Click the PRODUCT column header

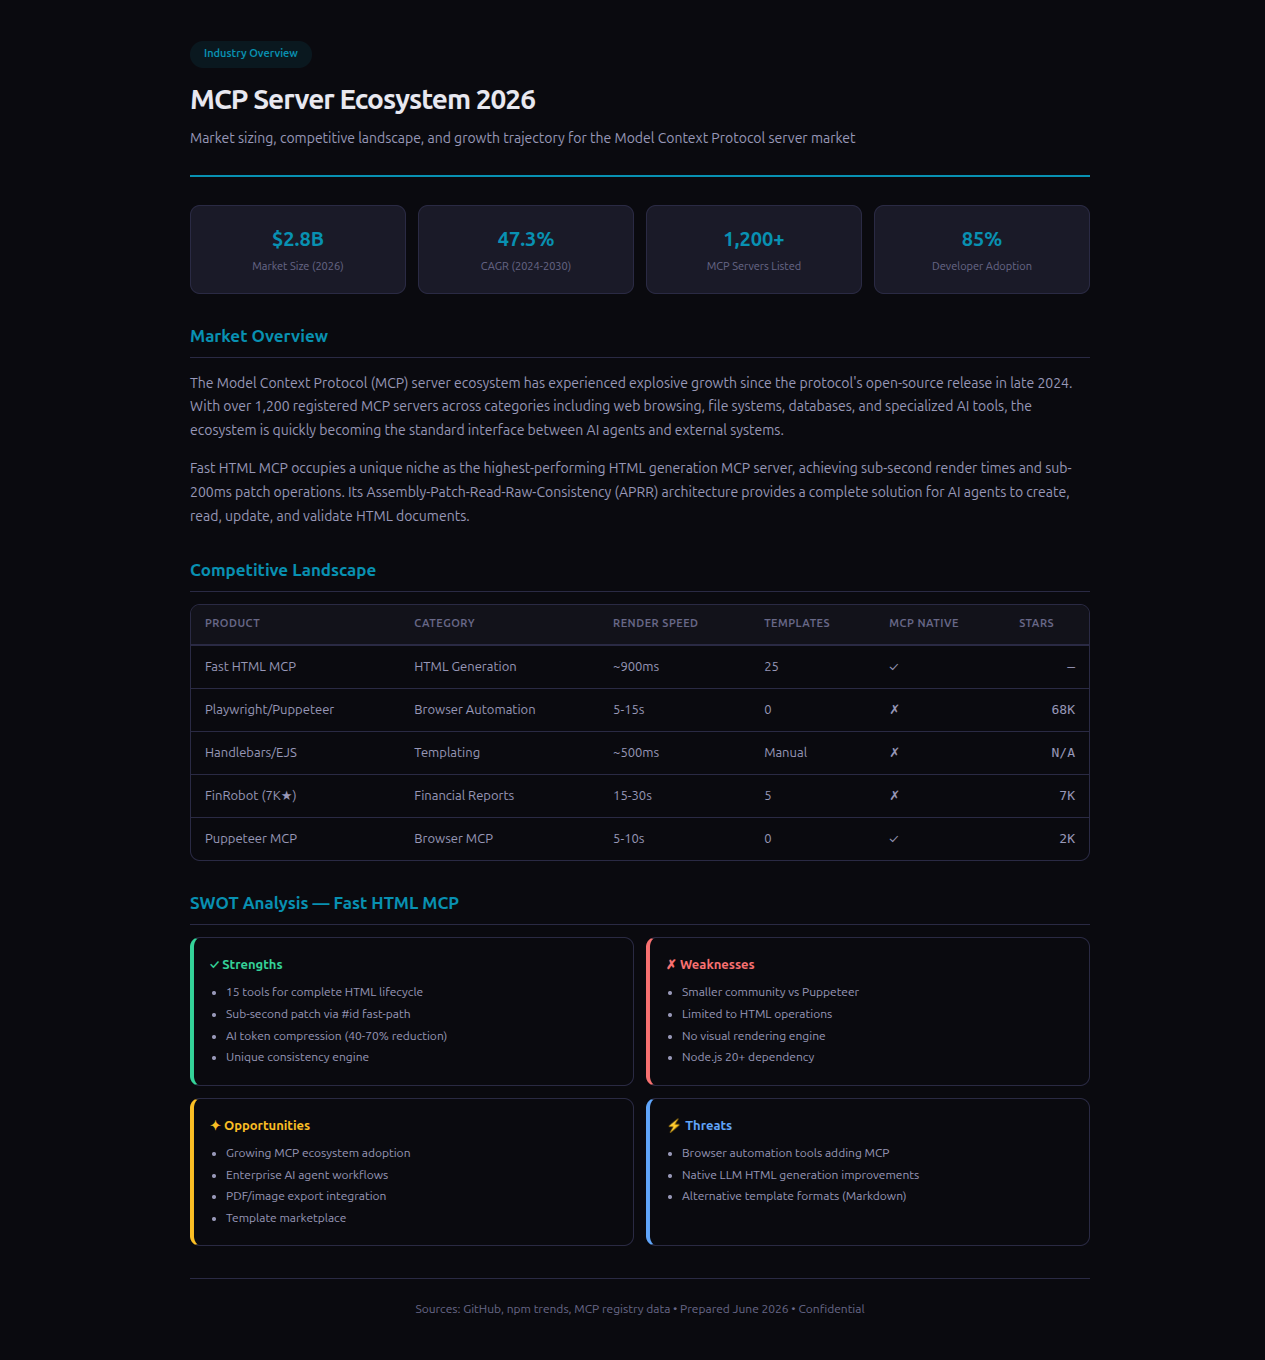(232, 623)
